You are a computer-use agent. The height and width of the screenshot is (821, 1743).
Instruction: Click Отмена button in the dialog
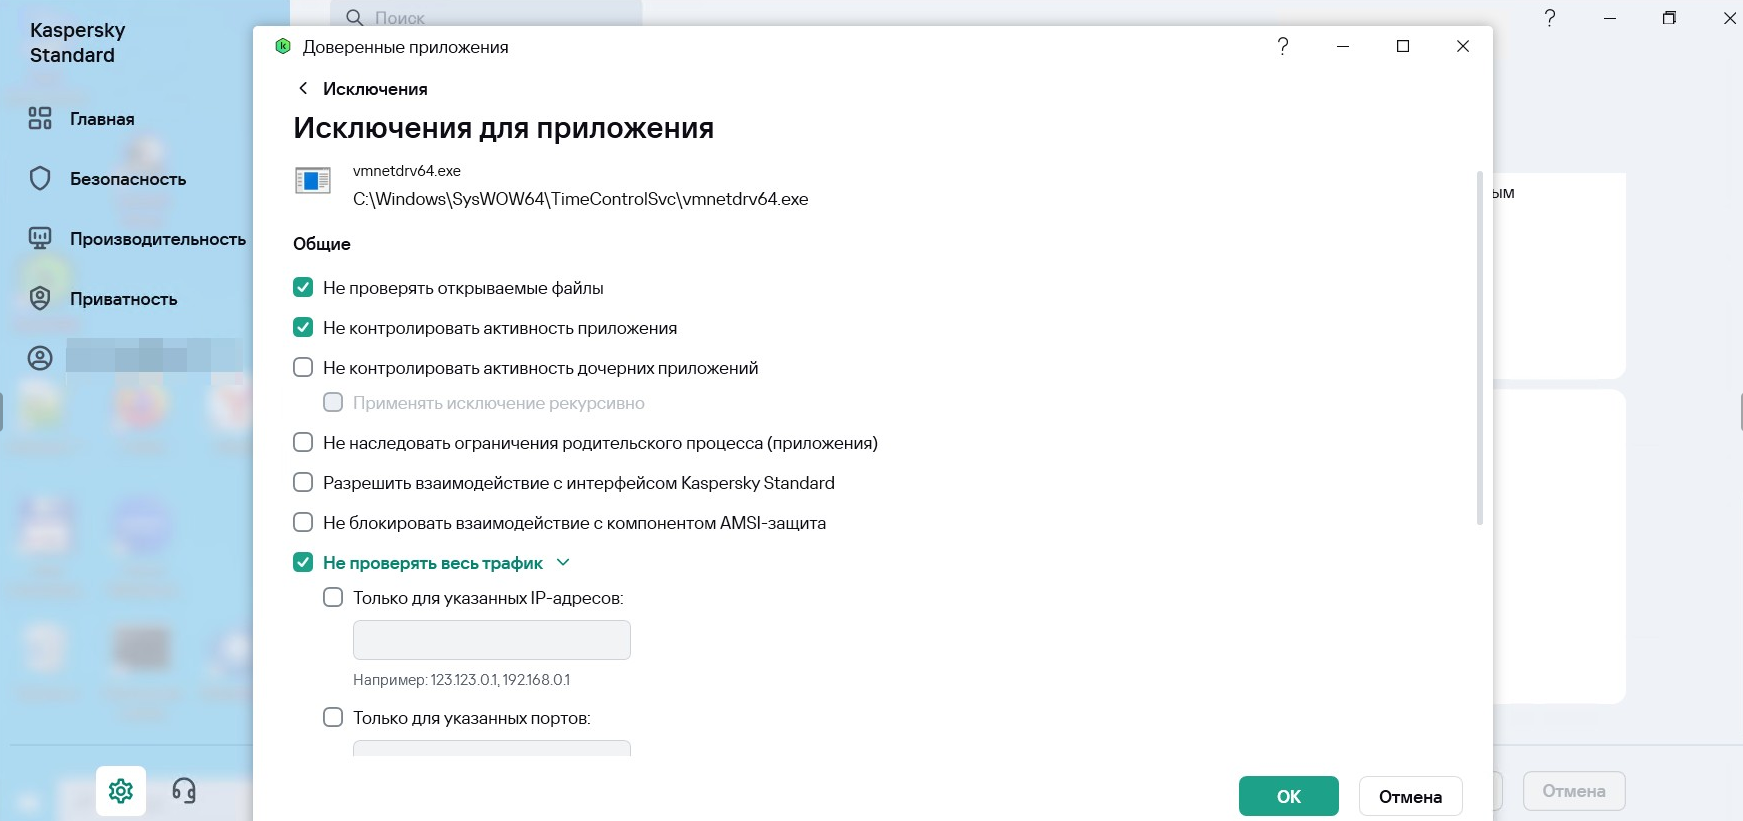coord(1411,796)
